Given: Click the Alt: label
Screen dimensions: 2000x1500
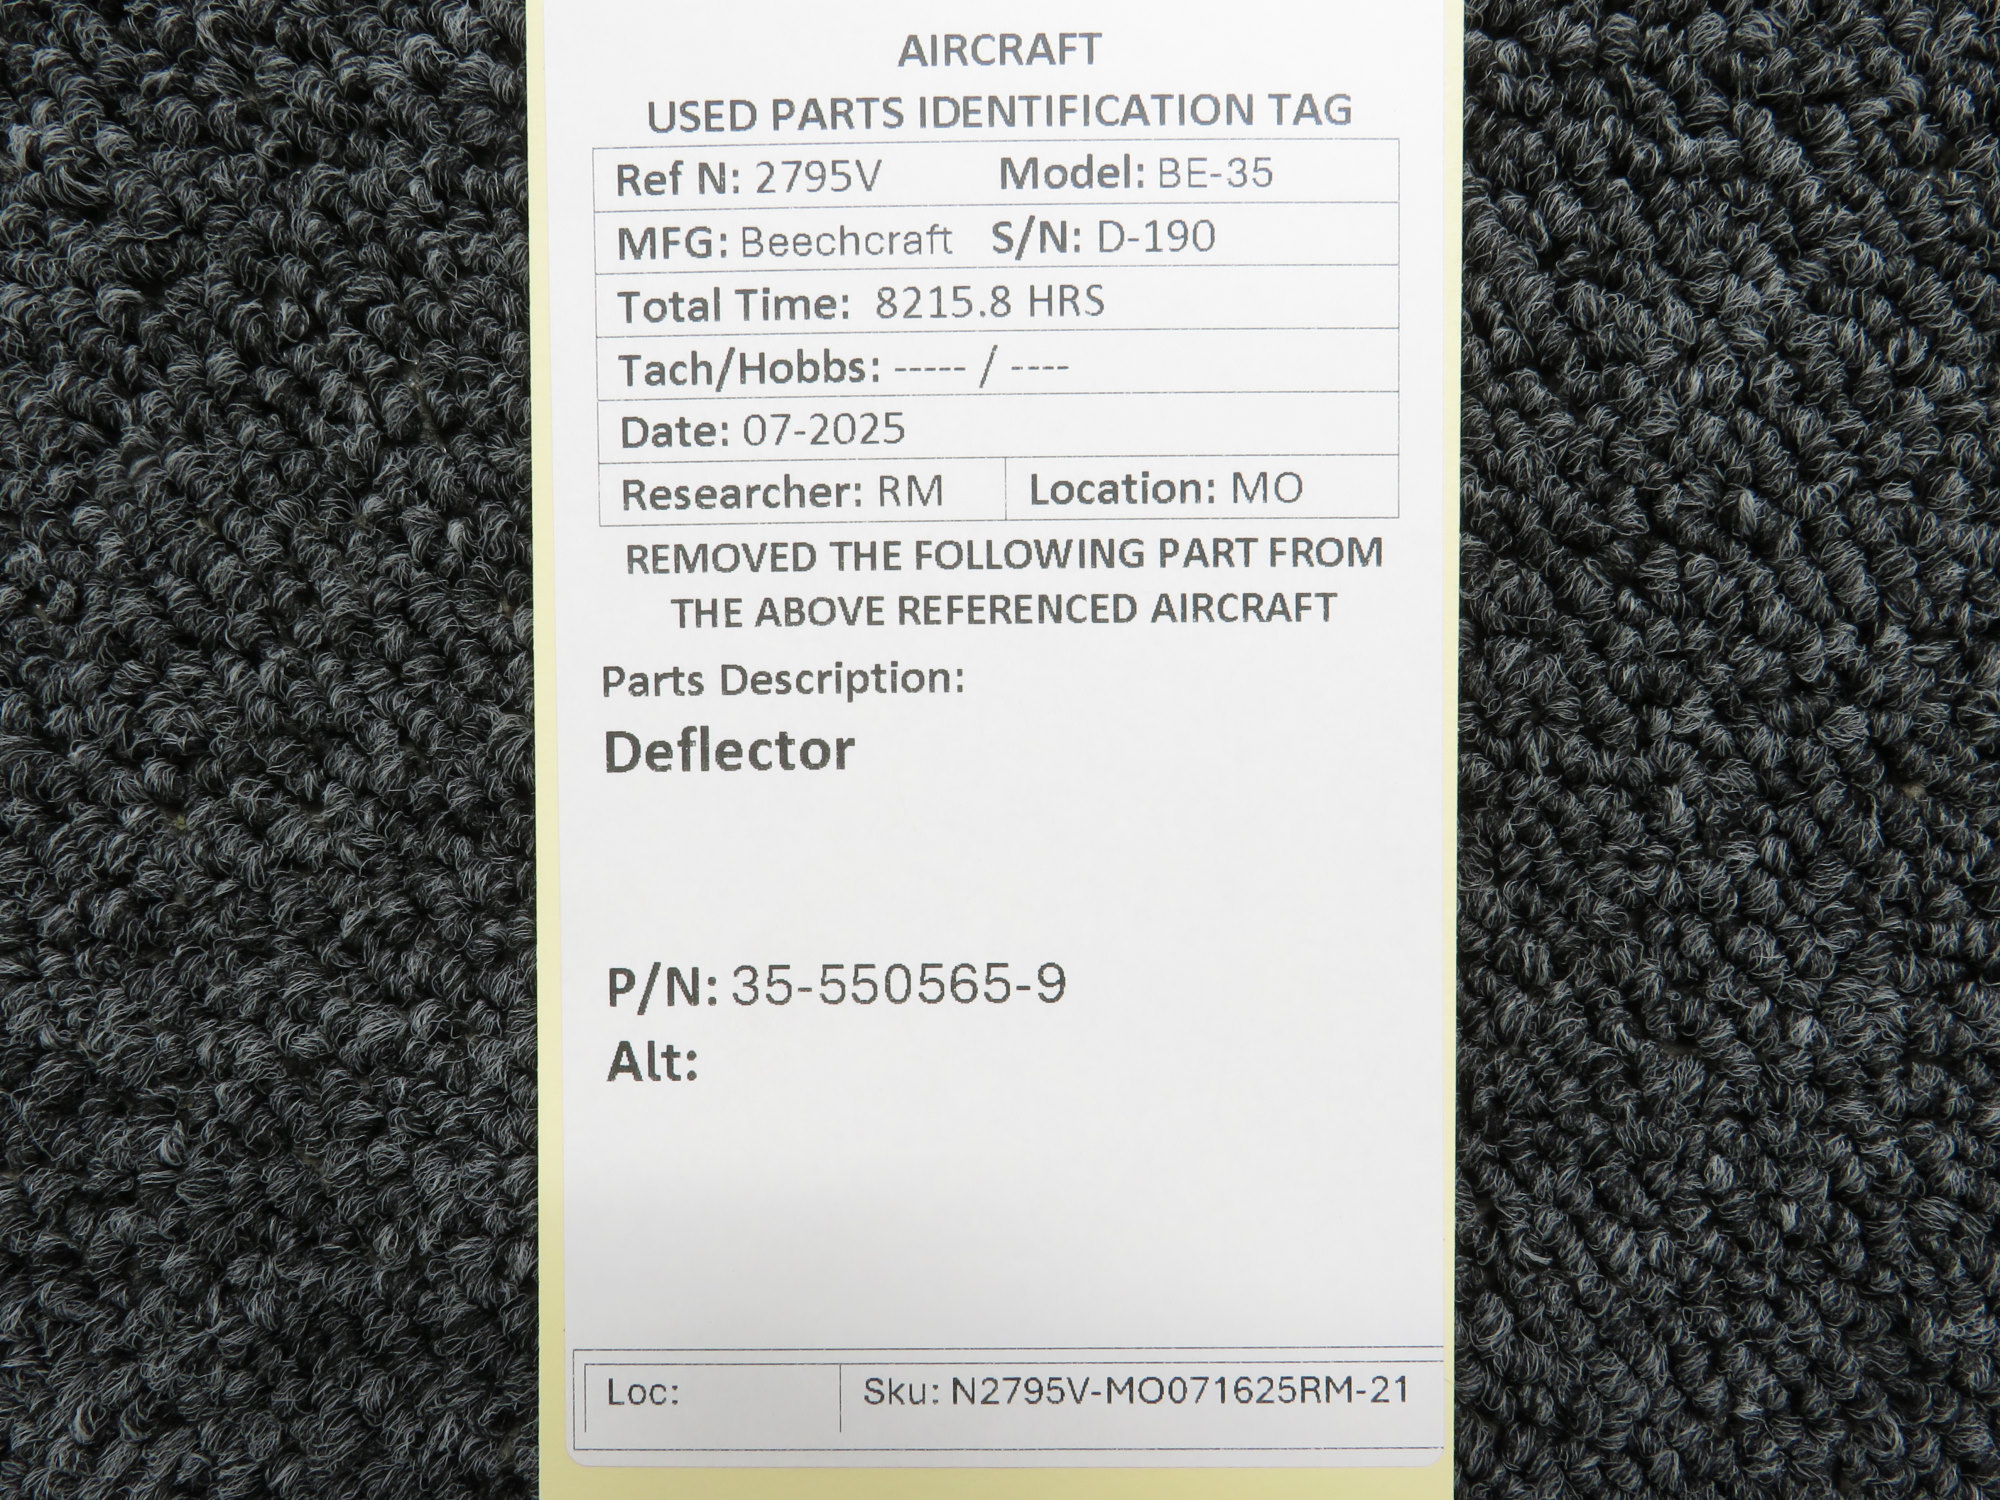Looking at the screenshot, I should coord(652,1062).
